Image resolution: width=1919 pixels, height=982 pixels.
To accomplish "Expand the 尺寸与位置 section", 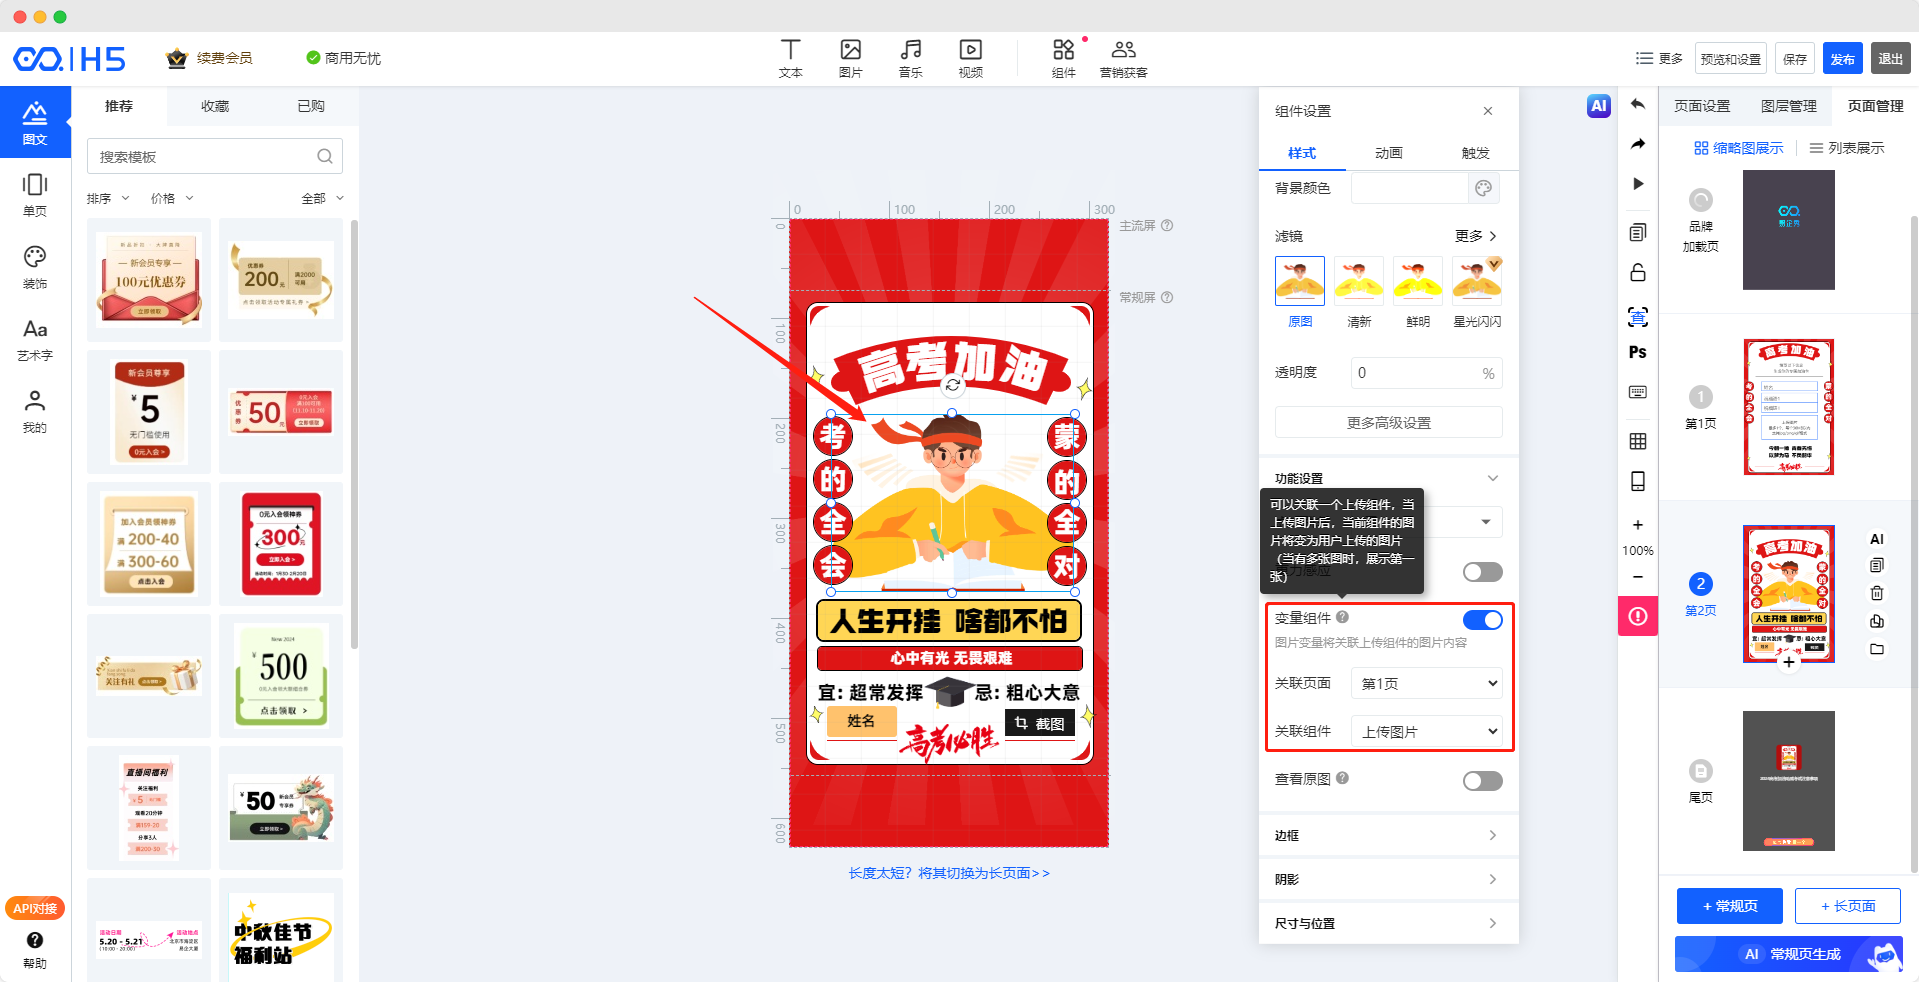I will click(x=1388, y=923).
